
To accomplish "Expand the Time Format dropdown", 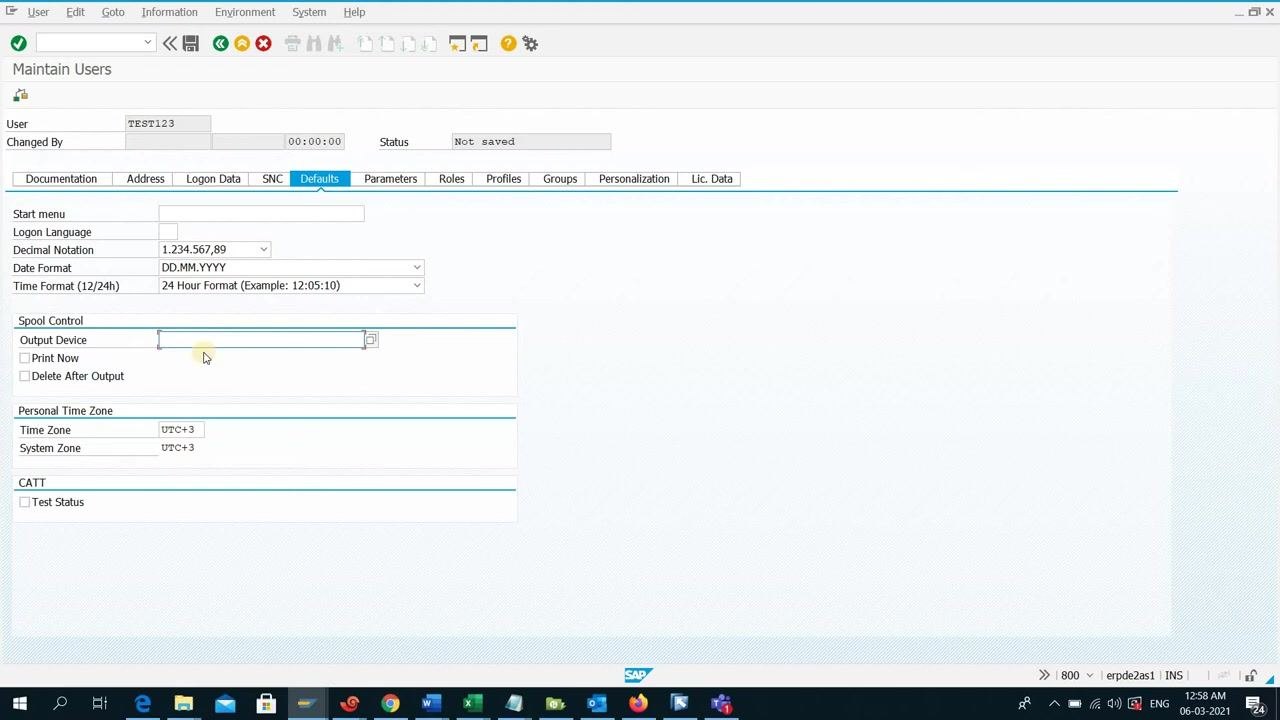I will pos(417,285).
